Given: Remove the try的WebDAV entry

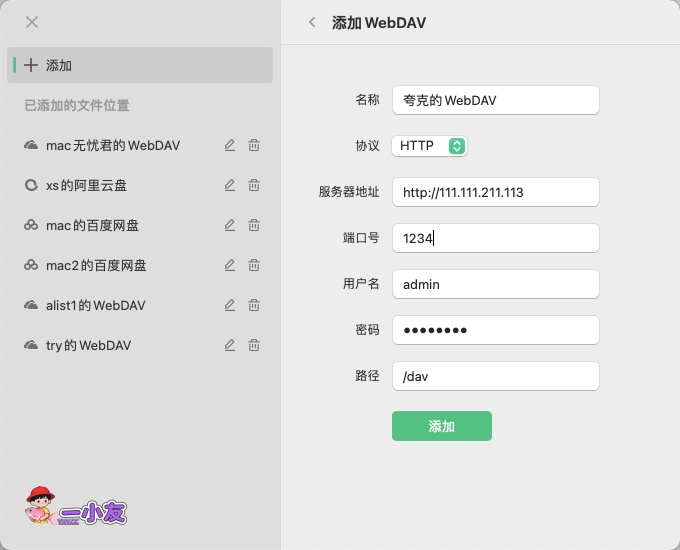Looking at the screenshot, I should click(254, 345).
